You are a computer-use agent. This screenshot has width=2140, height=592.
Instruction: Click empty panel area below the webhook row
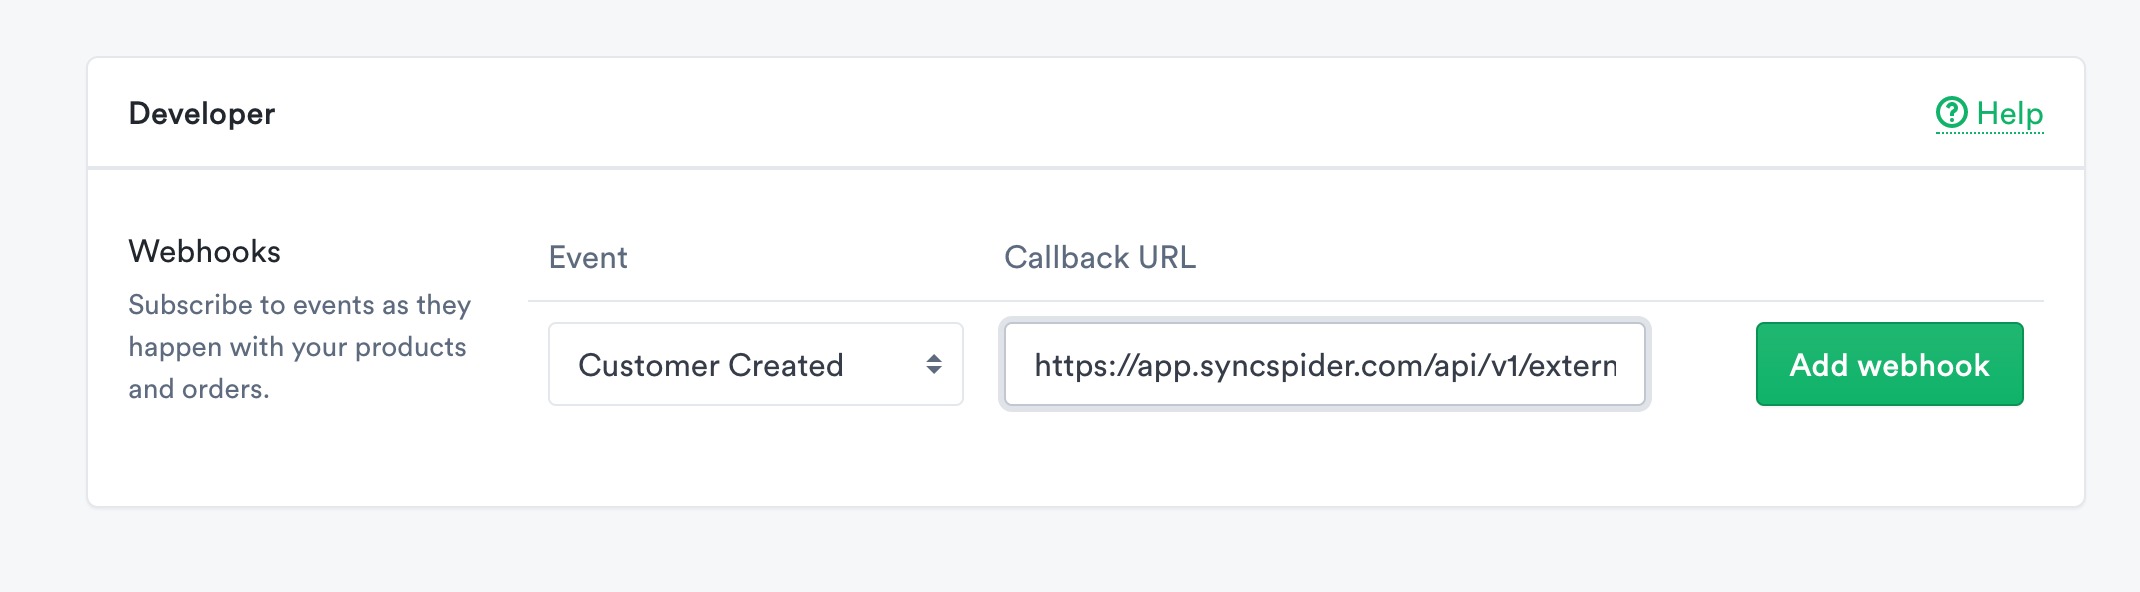click(1085, 458)
